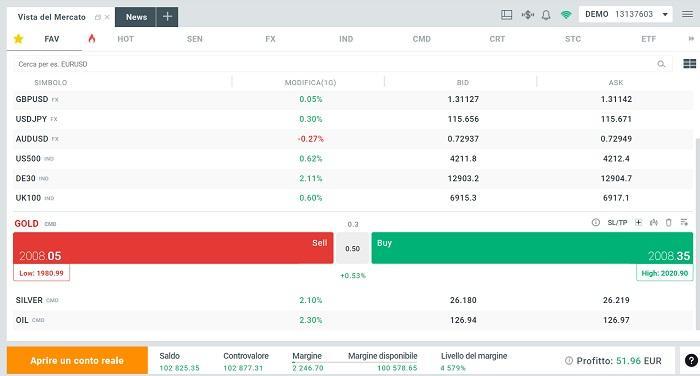
Task: Switch to the News tab
Action: (136, 17)
